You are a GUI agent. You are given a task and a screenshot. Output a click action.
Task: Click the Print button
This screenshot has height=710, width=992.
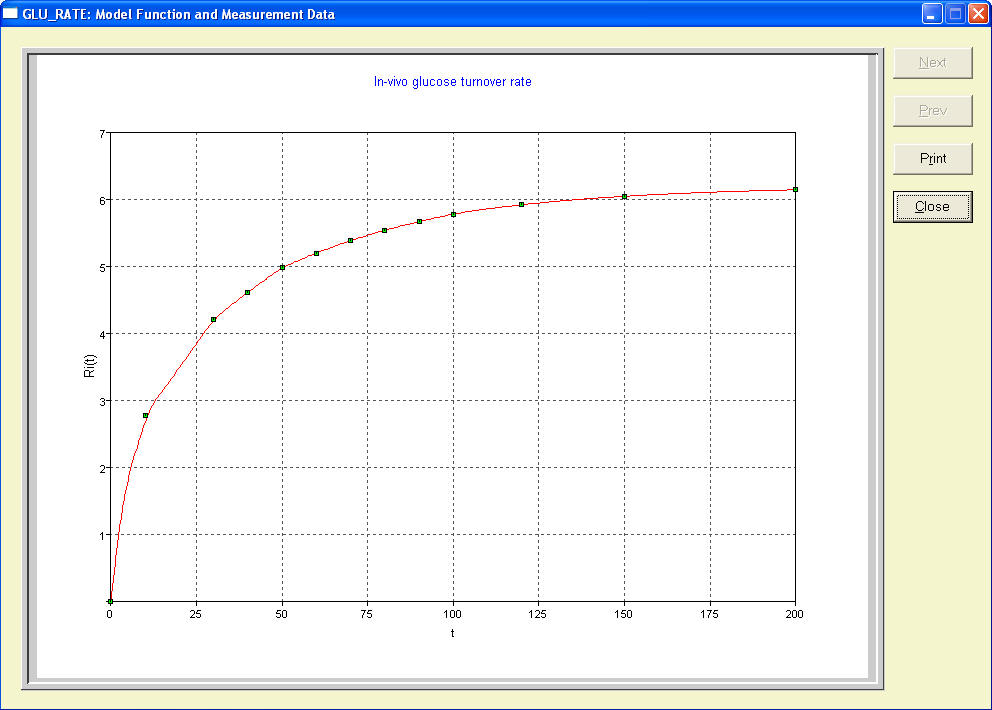click(x=932, y=158)
